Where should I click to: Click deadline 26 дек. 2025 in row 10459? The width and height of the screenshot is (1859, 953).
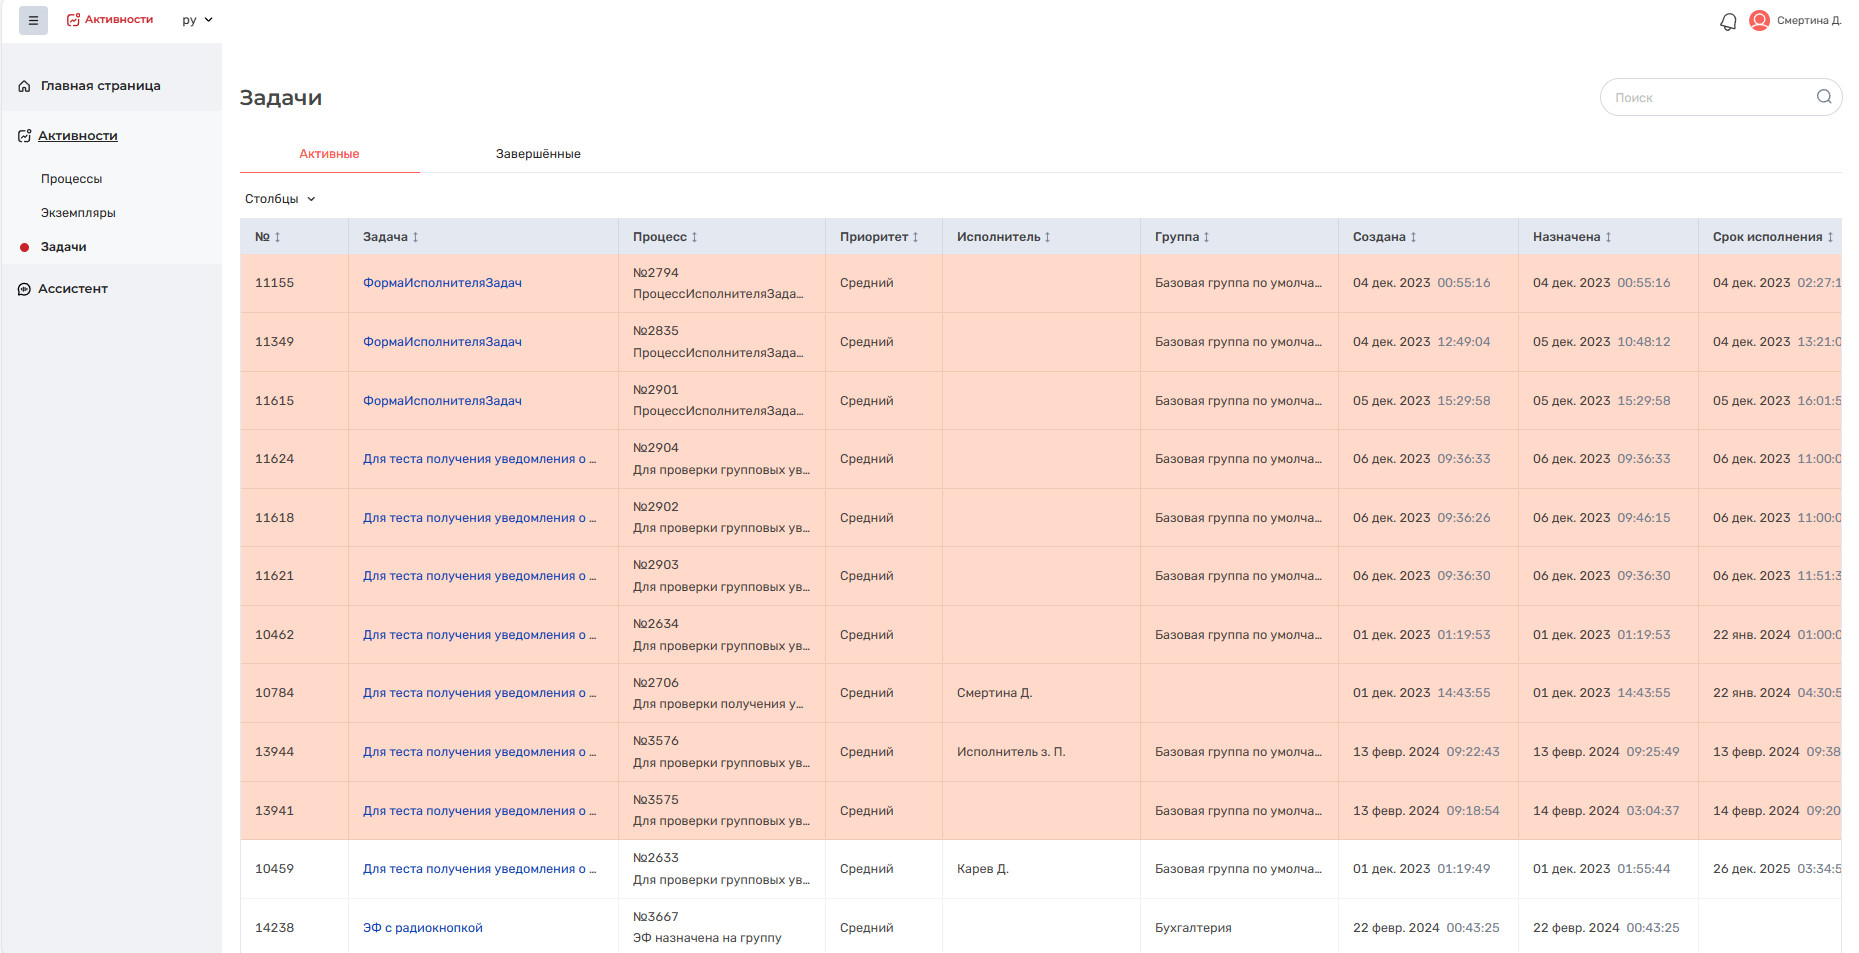coord(1776,869)
